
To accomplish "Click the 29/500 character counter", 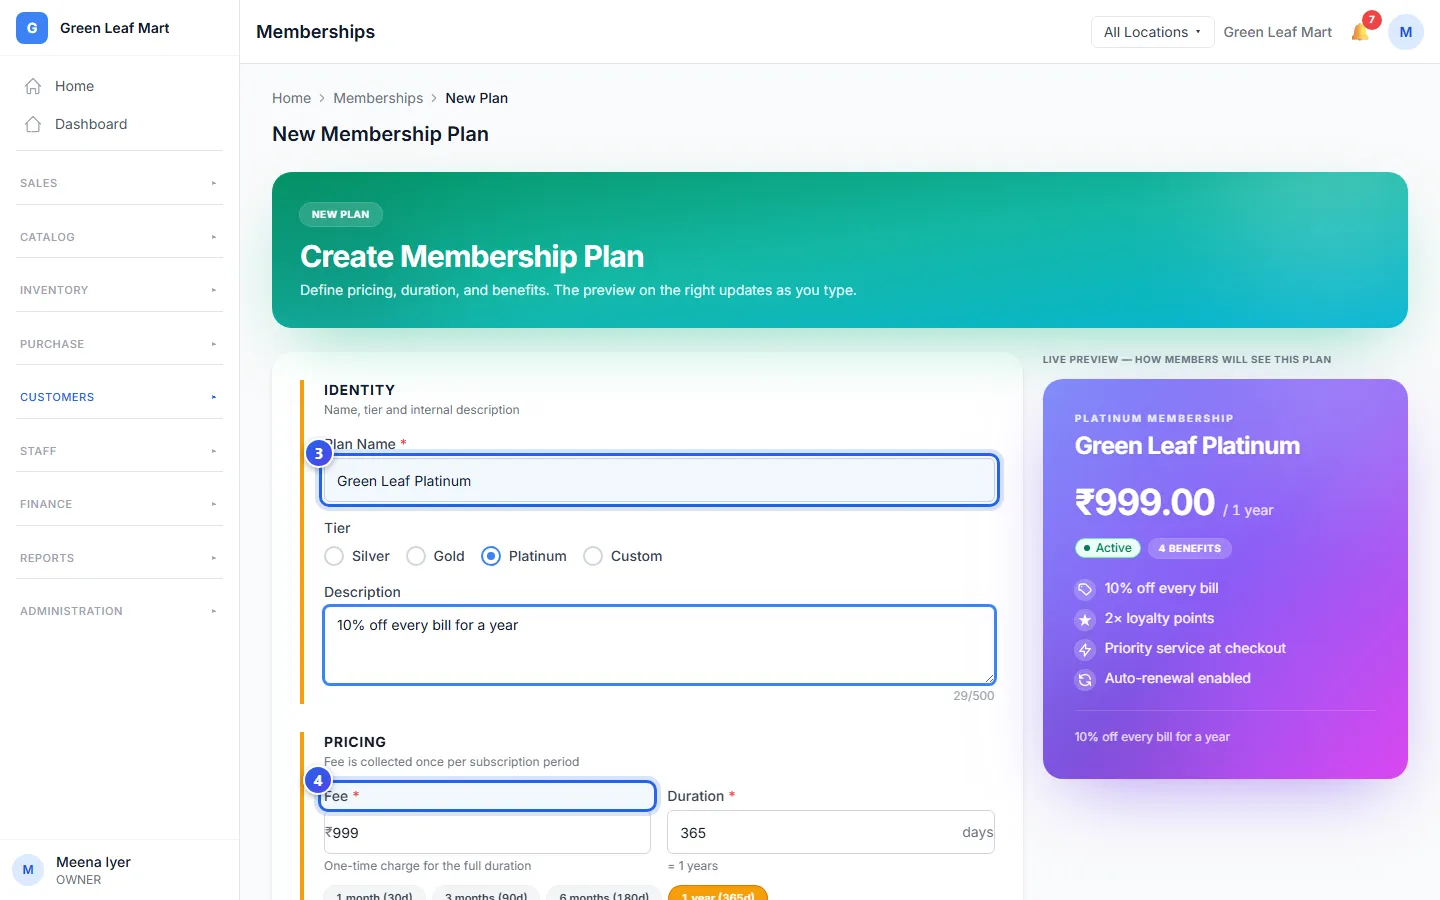I will (x=974, y=696).
